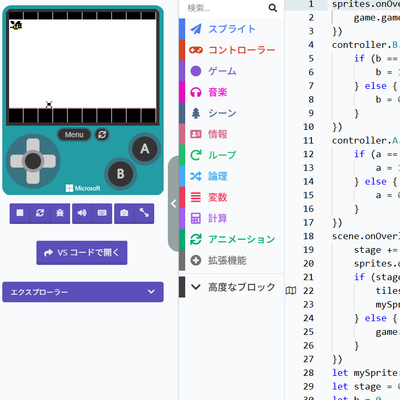Mute the simulator sound
This screenshot has width=400, height=400.
(82, 213)
